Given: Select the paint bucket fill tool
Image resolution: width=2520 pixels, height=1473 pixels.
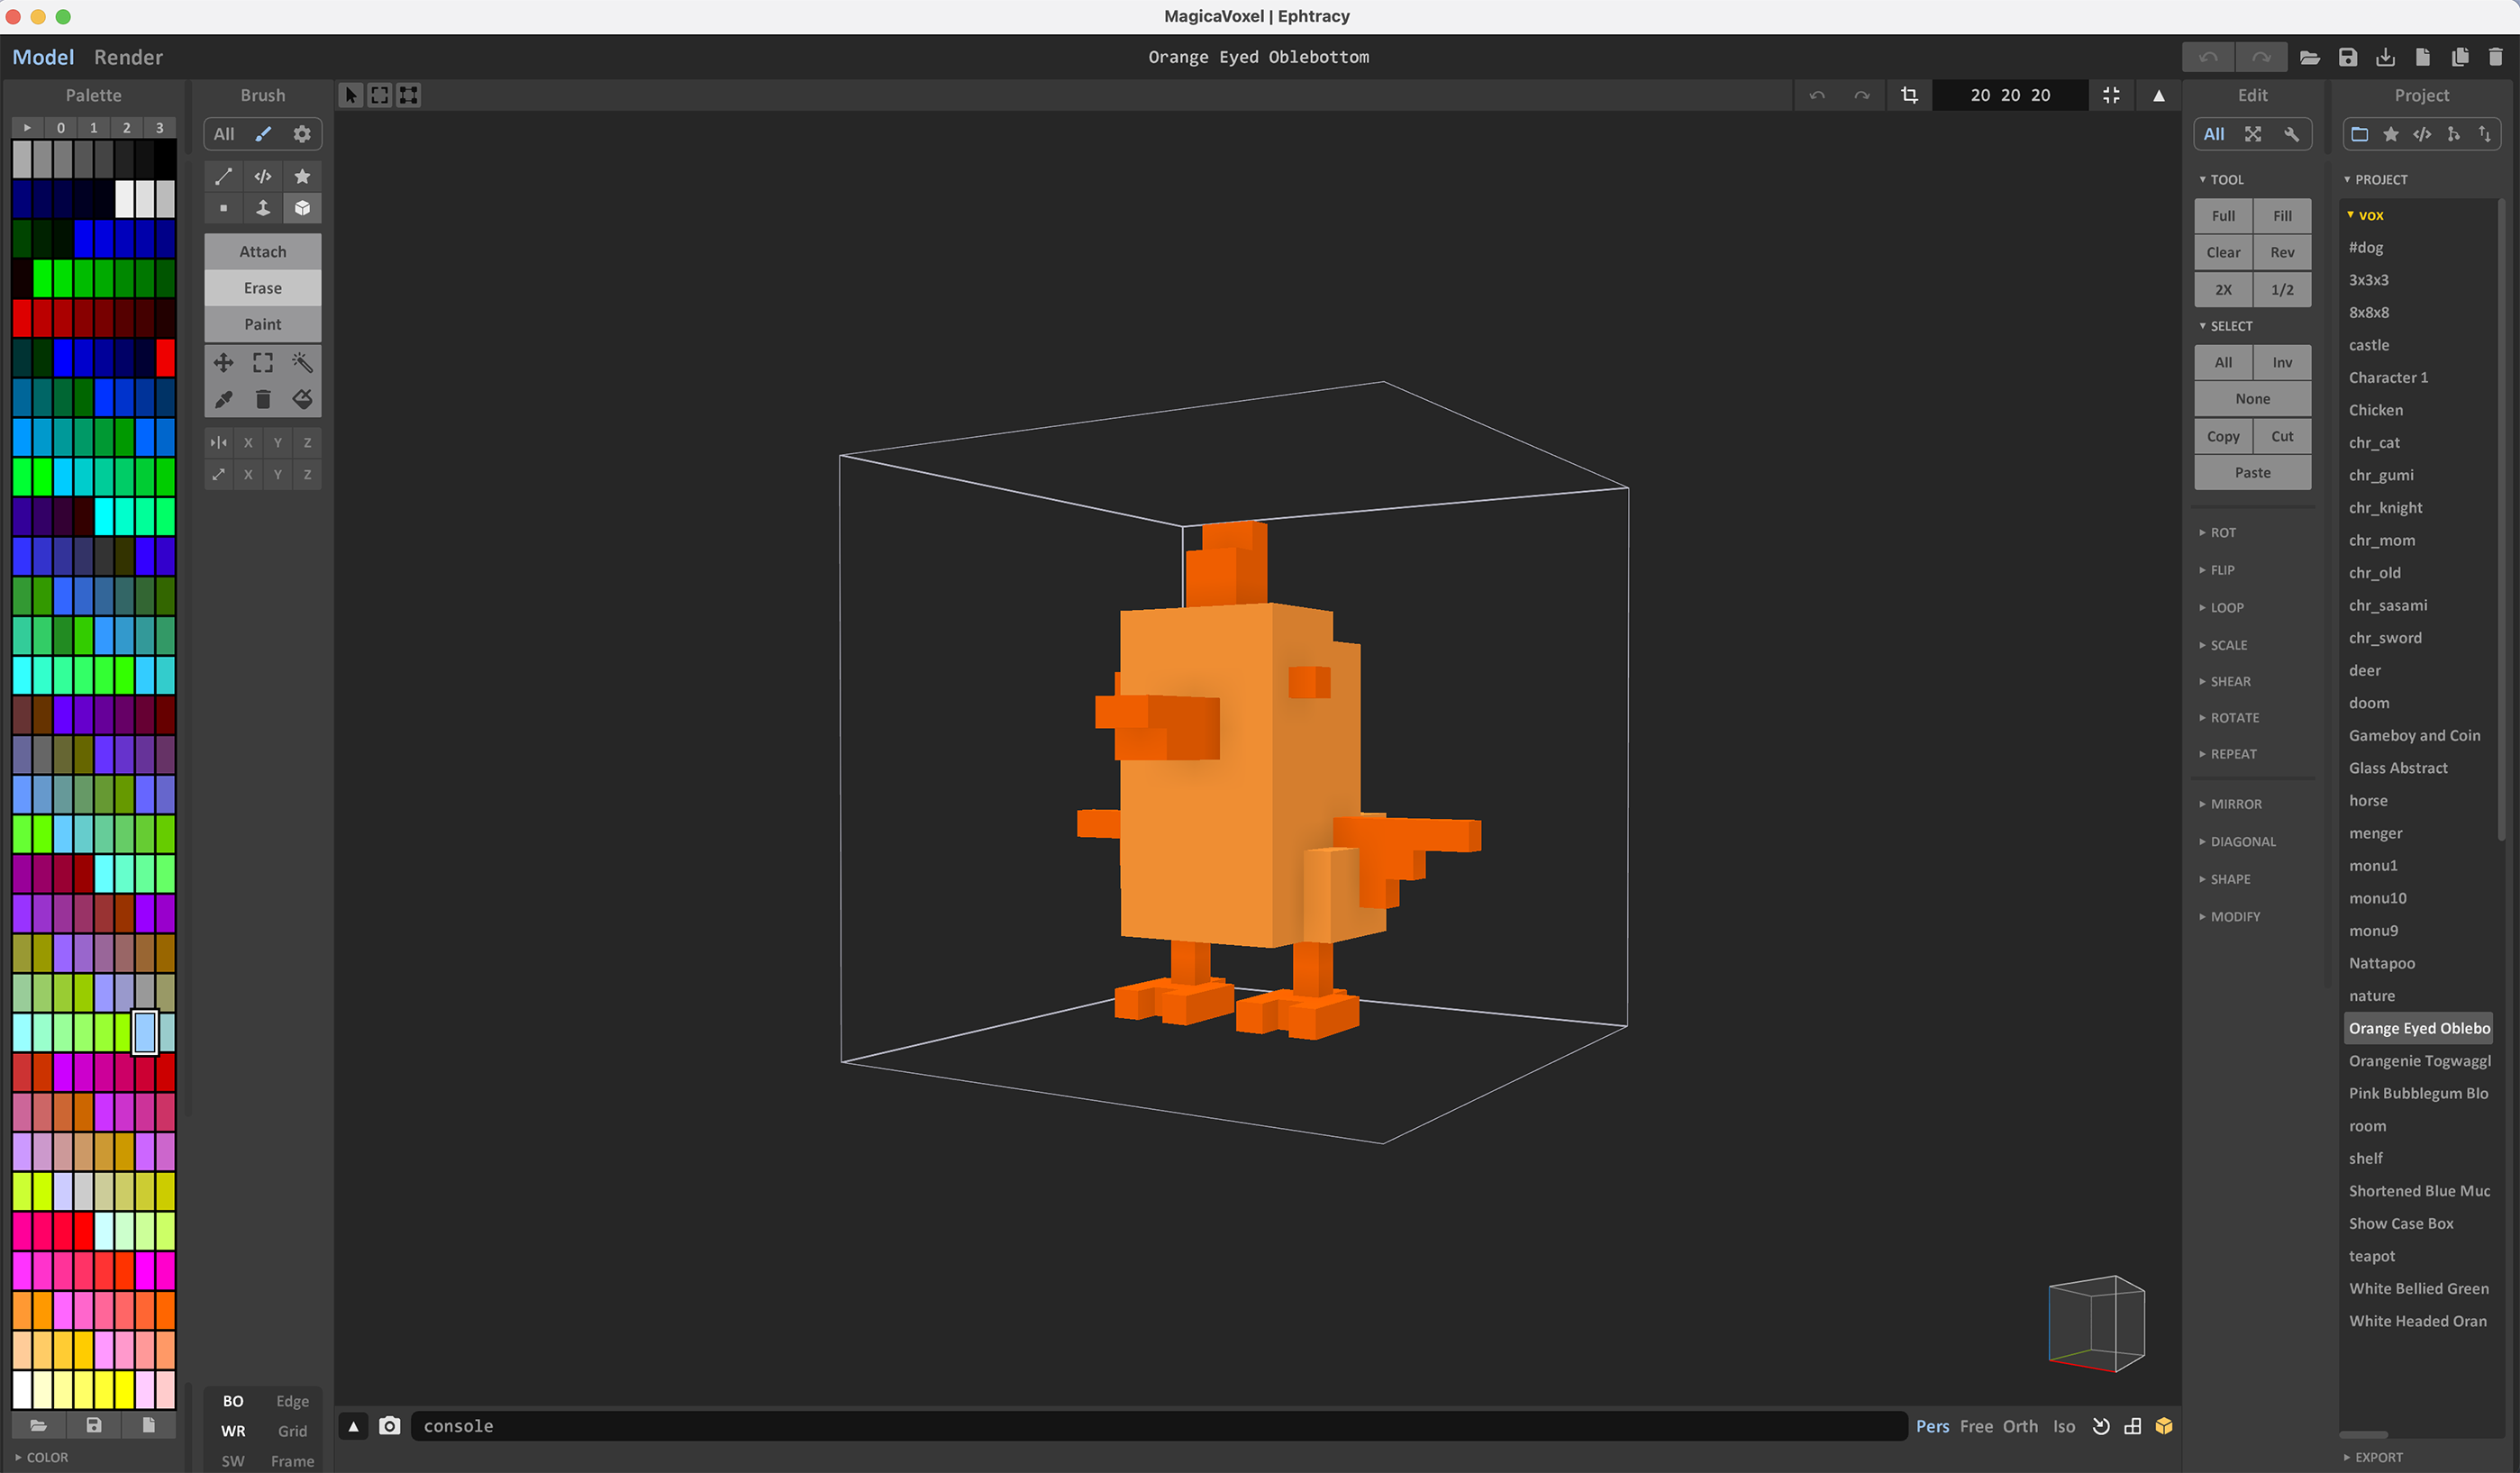Looking at the screenshot, I should (x=302, y=399).
